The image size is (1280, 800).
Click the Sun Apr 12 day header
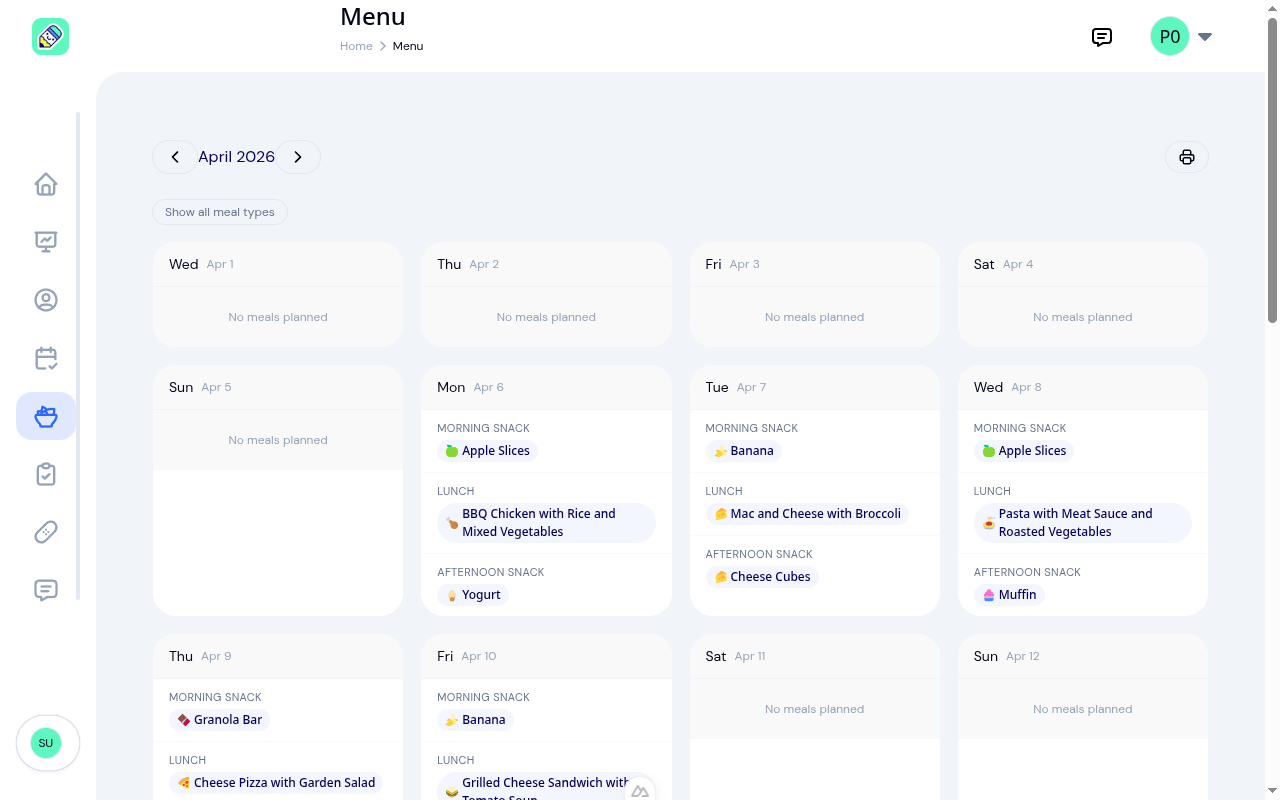click(1083, 656)
